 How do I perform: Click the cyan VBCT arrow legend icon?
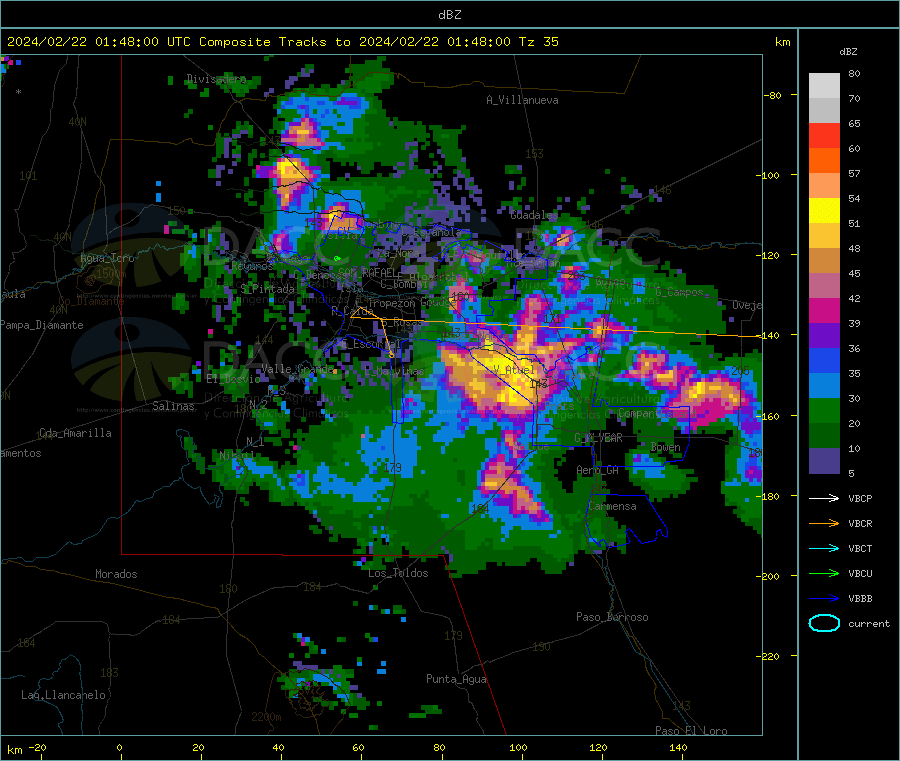point(824,548)
